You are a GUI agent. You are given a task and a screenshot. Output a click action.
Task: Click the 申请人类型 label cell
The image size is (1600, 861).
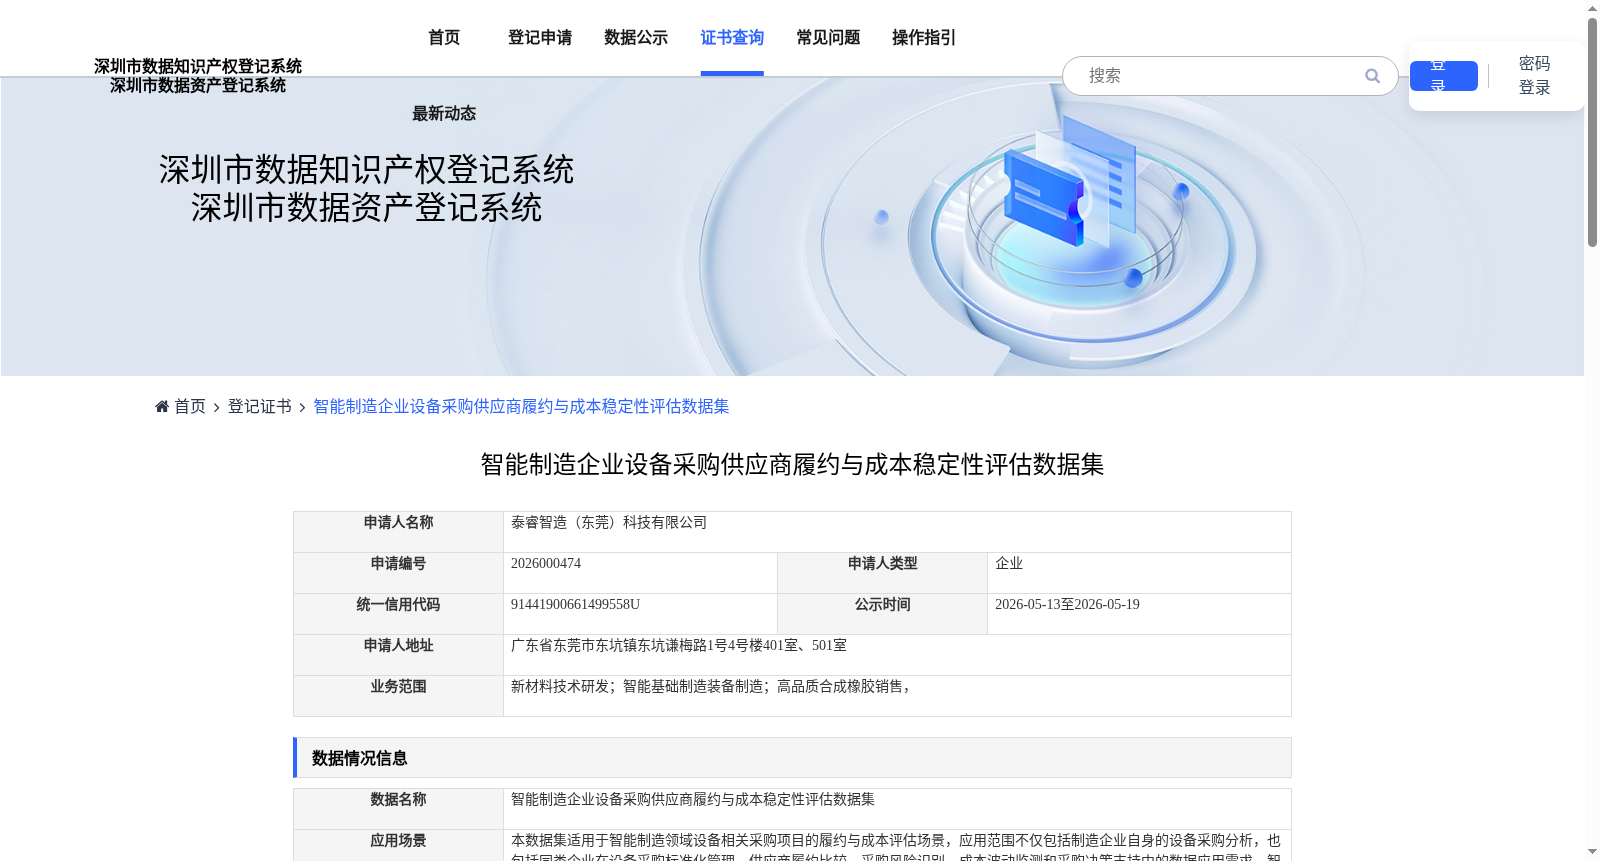(882, 573)
